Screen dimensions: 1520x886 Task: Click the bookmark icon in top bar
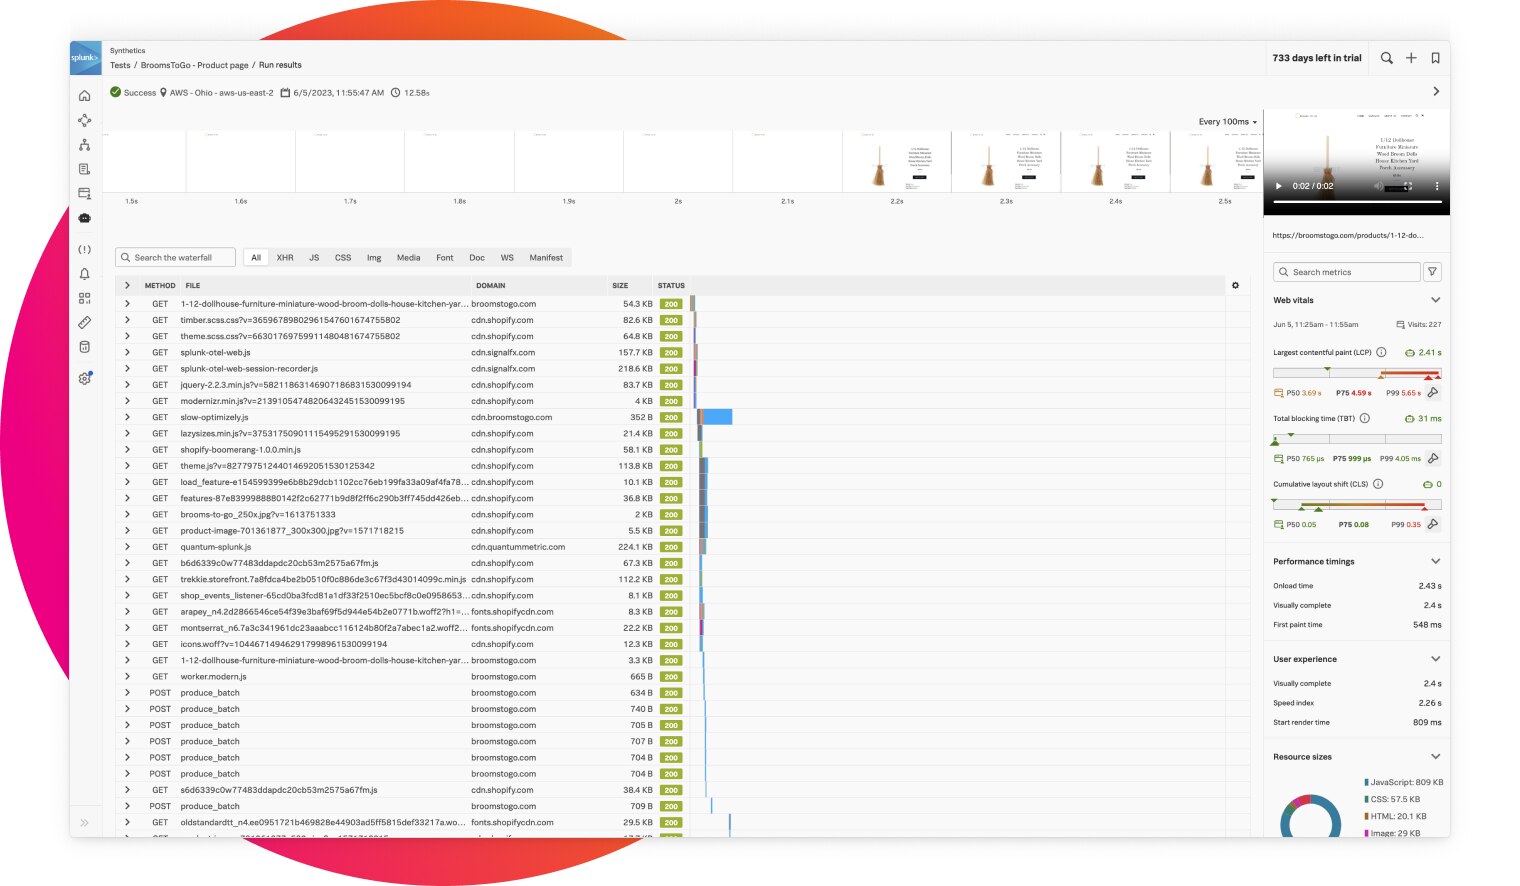(x=1435, y=58)
